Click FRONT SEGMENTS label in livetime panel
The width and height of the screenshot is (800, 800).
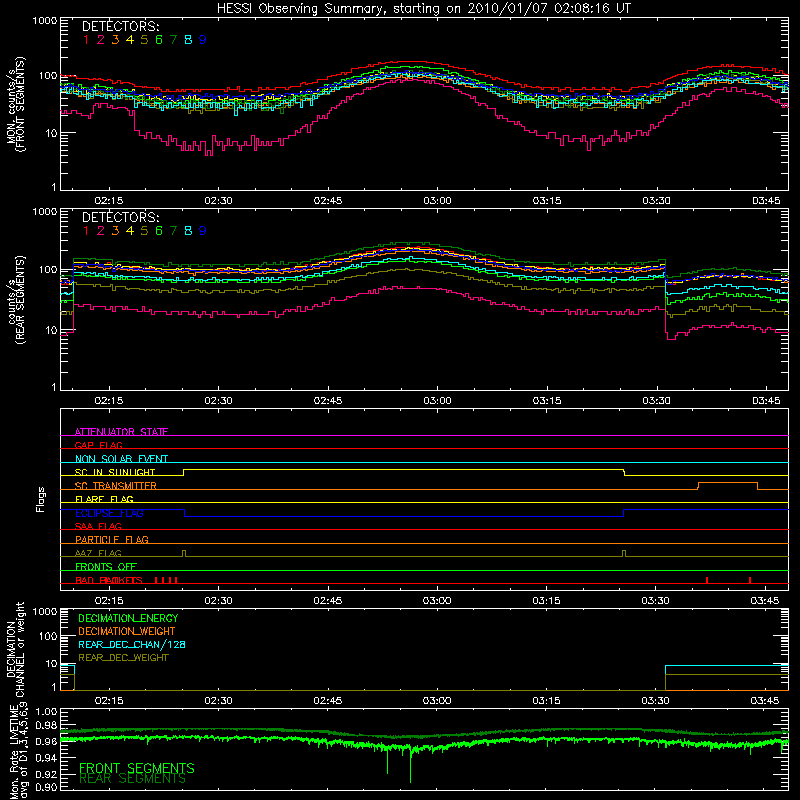137,768
